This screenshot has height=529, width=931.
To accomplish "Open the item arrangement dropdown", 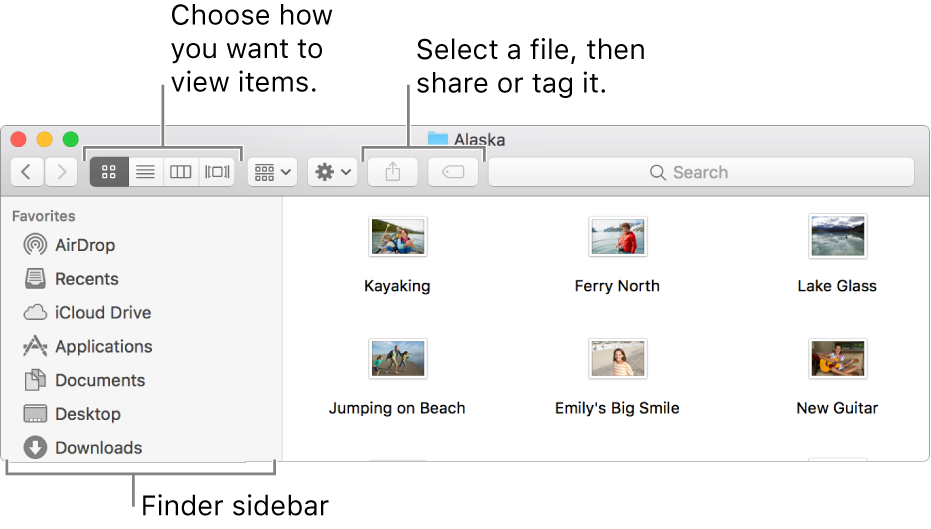I will (x=272, y=172).
